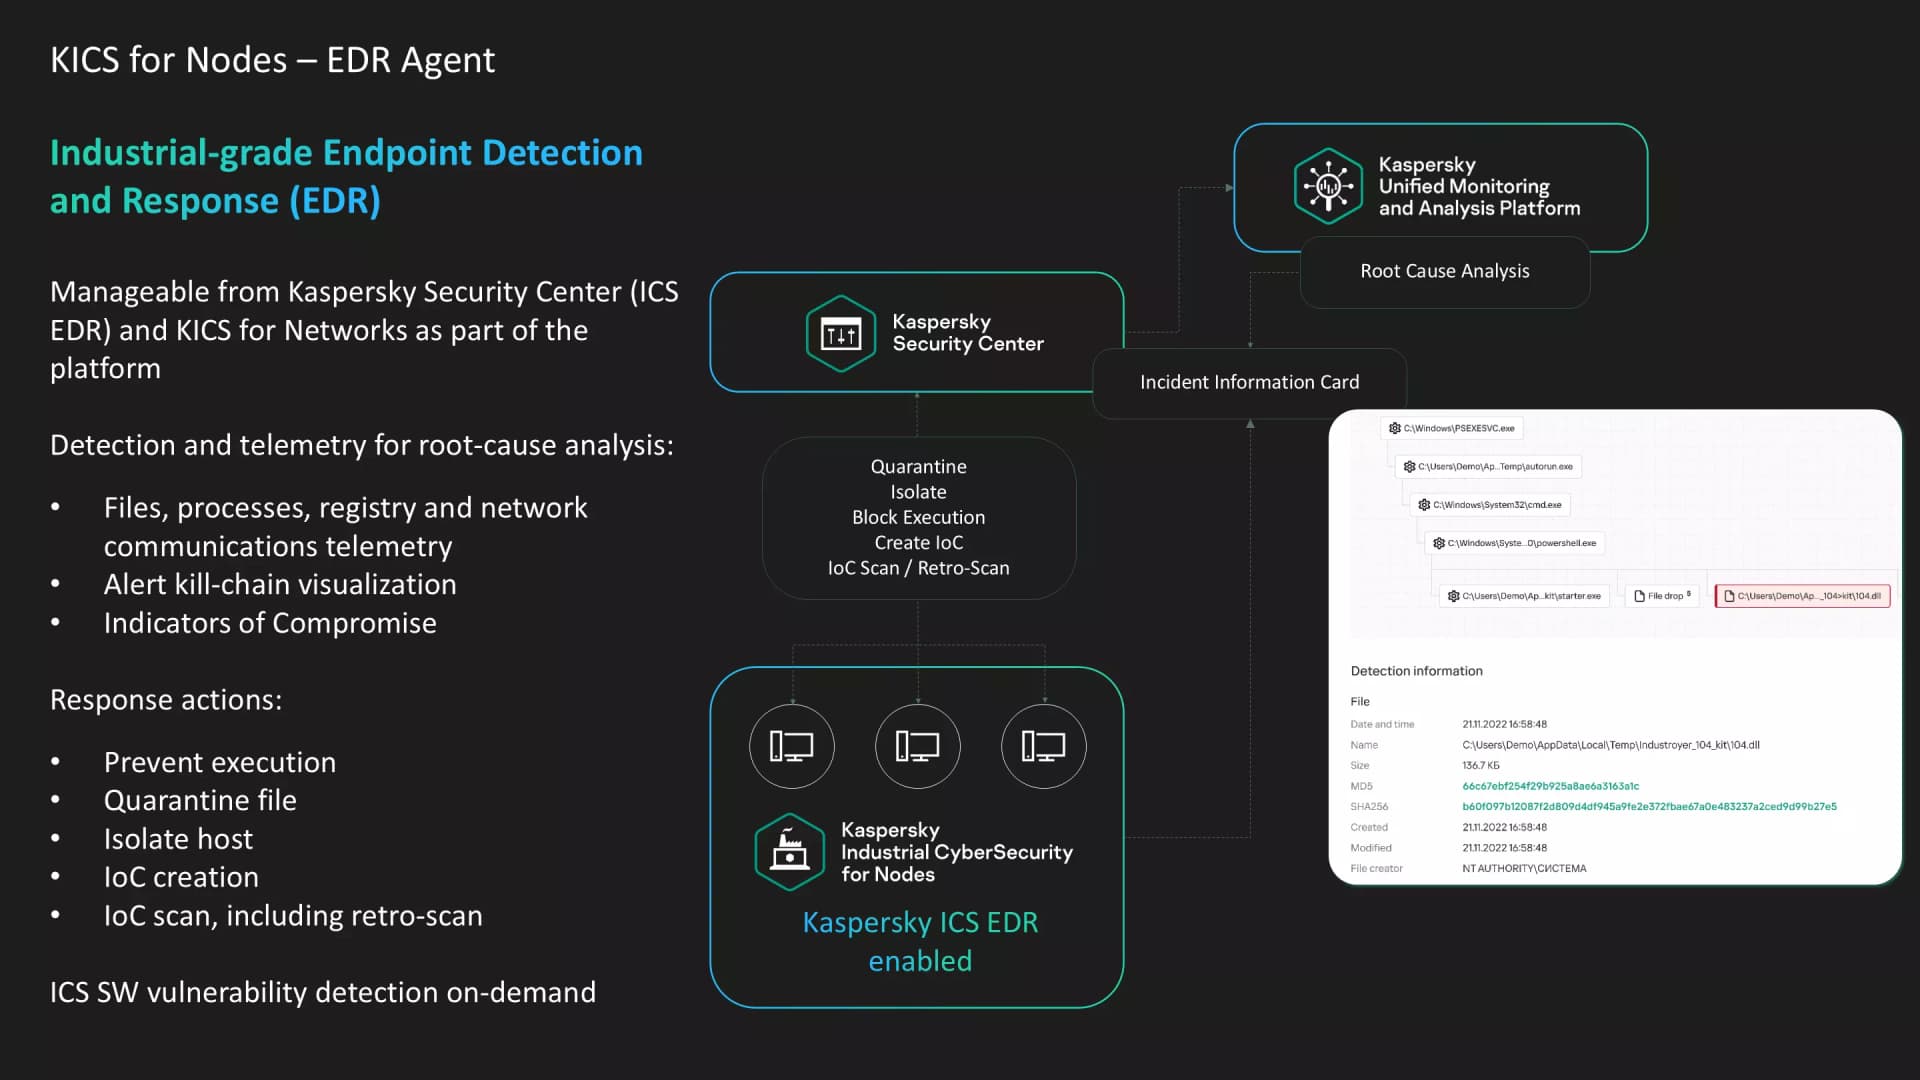1920x1080 pixels.
Task: Open the green SHA256 hash link
Action: coord(1649,806)
